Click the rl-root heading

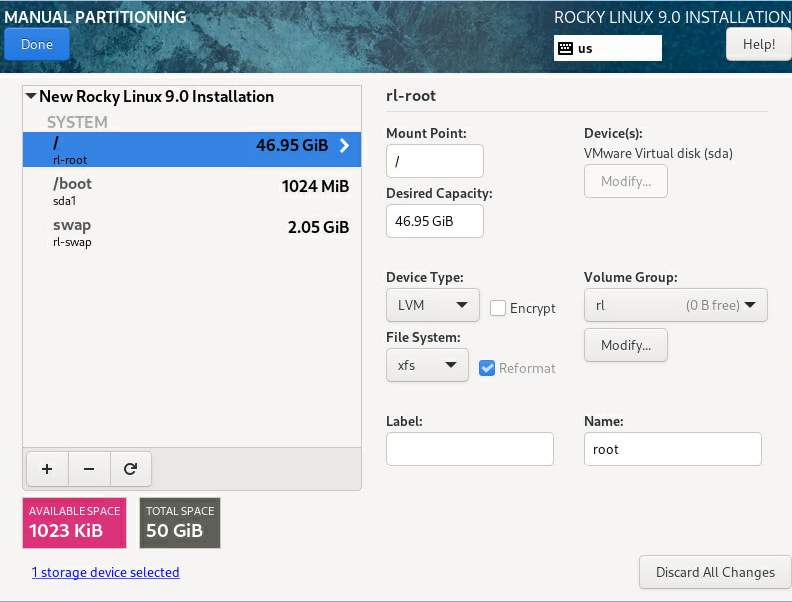(411, 95)
